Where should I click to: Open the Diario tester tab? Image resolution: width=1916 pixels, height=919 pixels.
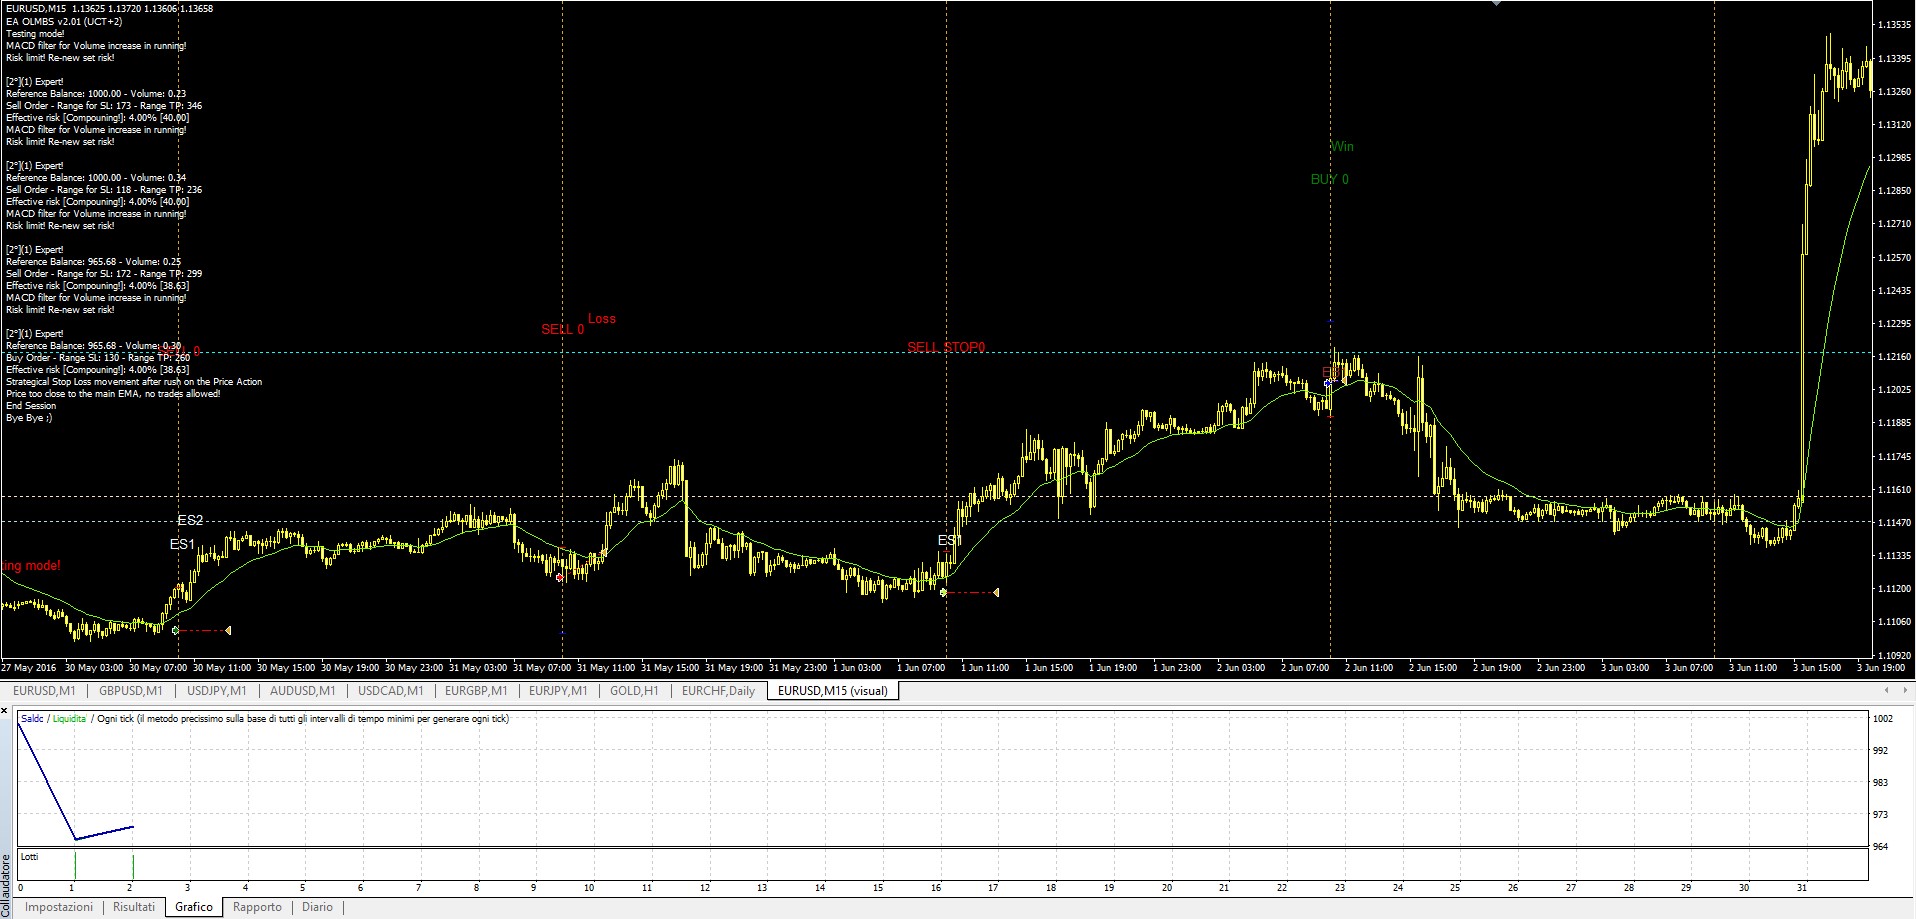point(317,907)
